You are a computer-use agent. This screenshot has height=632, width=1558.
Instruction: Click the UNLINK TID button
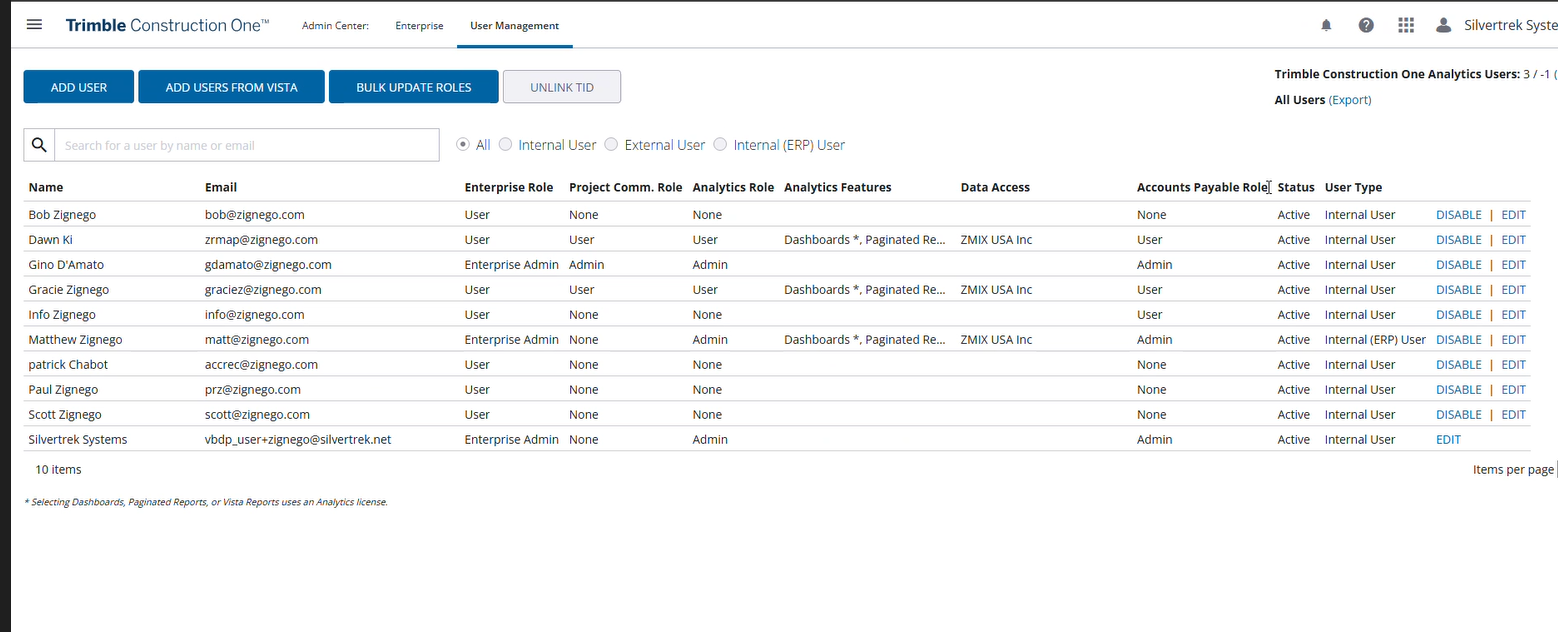pyautogui.click(x=562, y=87)
